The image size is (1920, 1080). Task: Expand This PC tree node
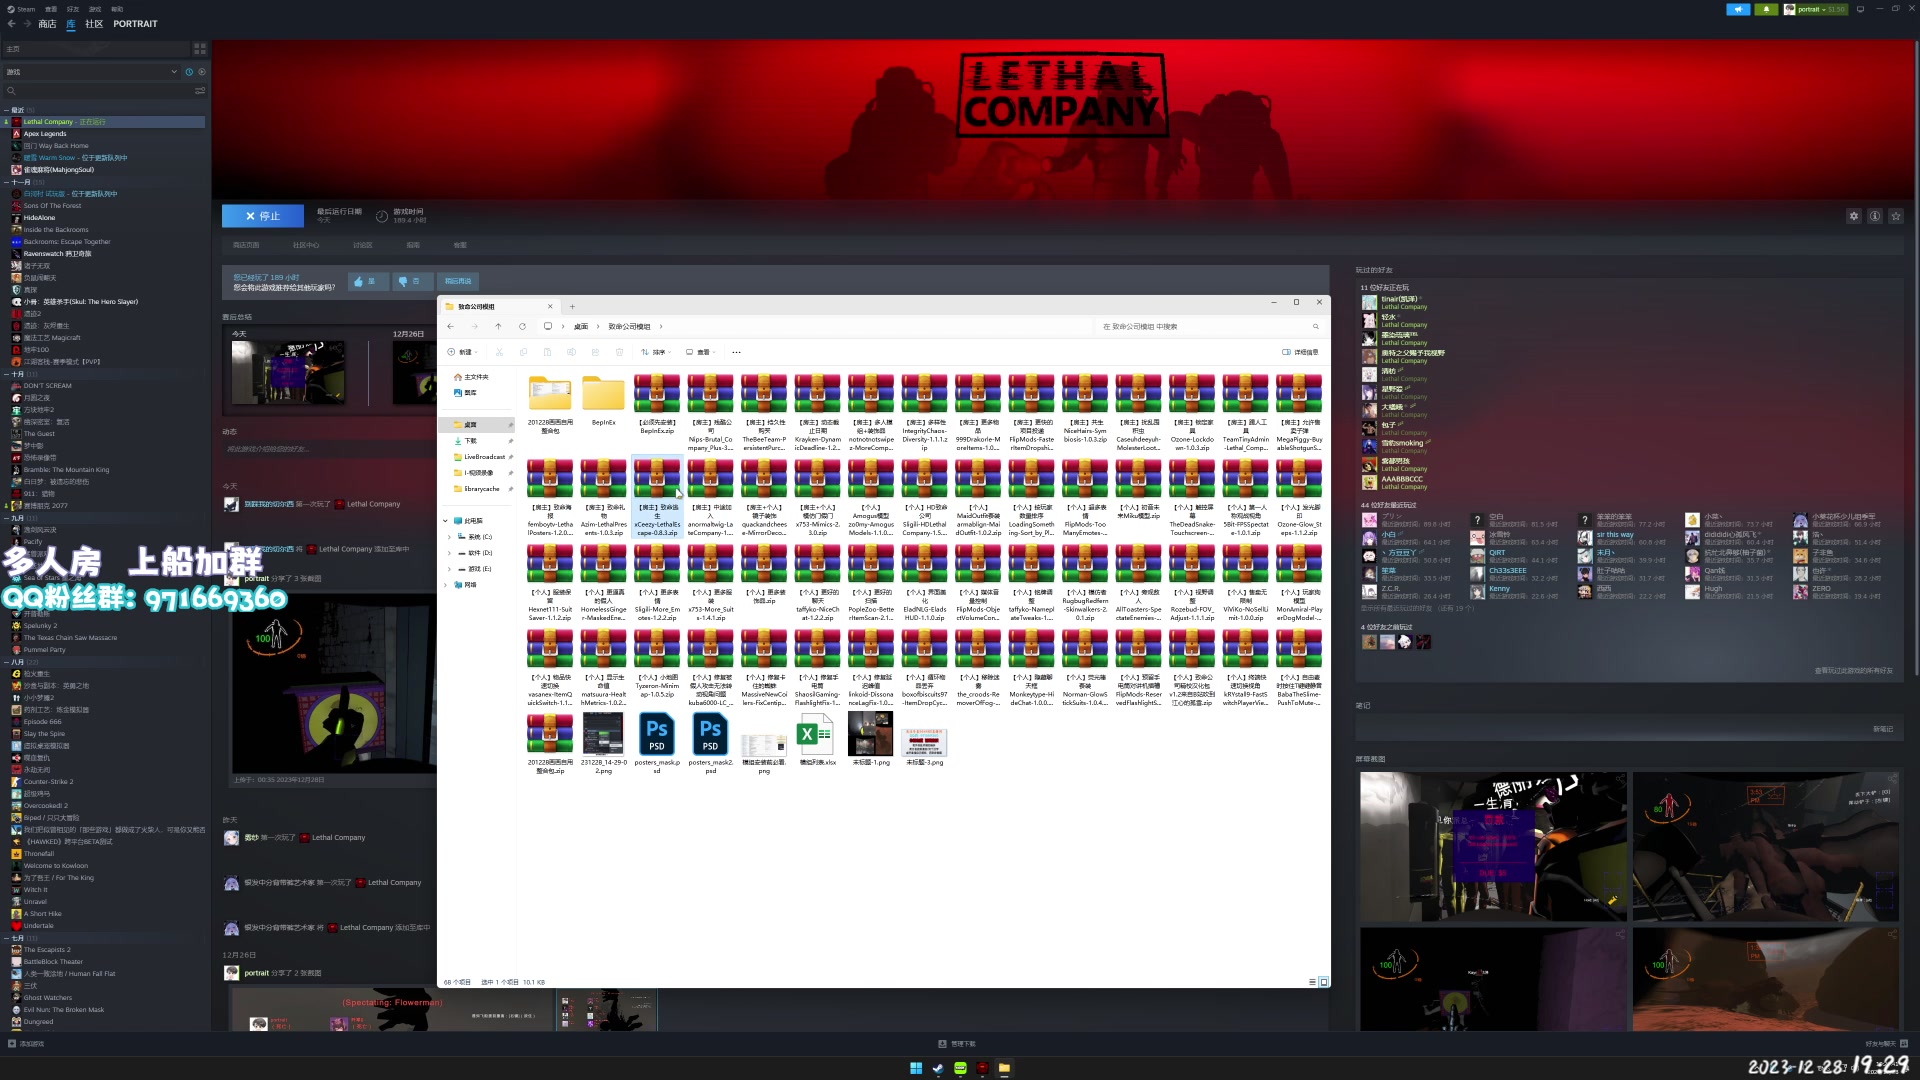(x=446, y=521)
